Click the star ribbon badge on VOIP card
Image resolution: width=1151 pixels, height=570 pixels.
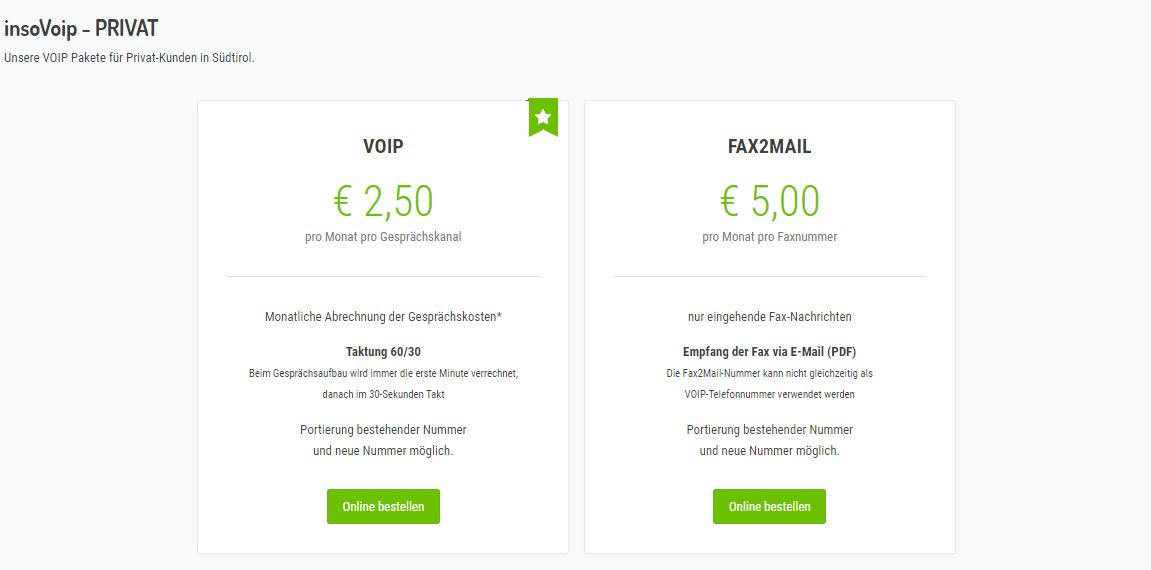[x=543, y=117]
